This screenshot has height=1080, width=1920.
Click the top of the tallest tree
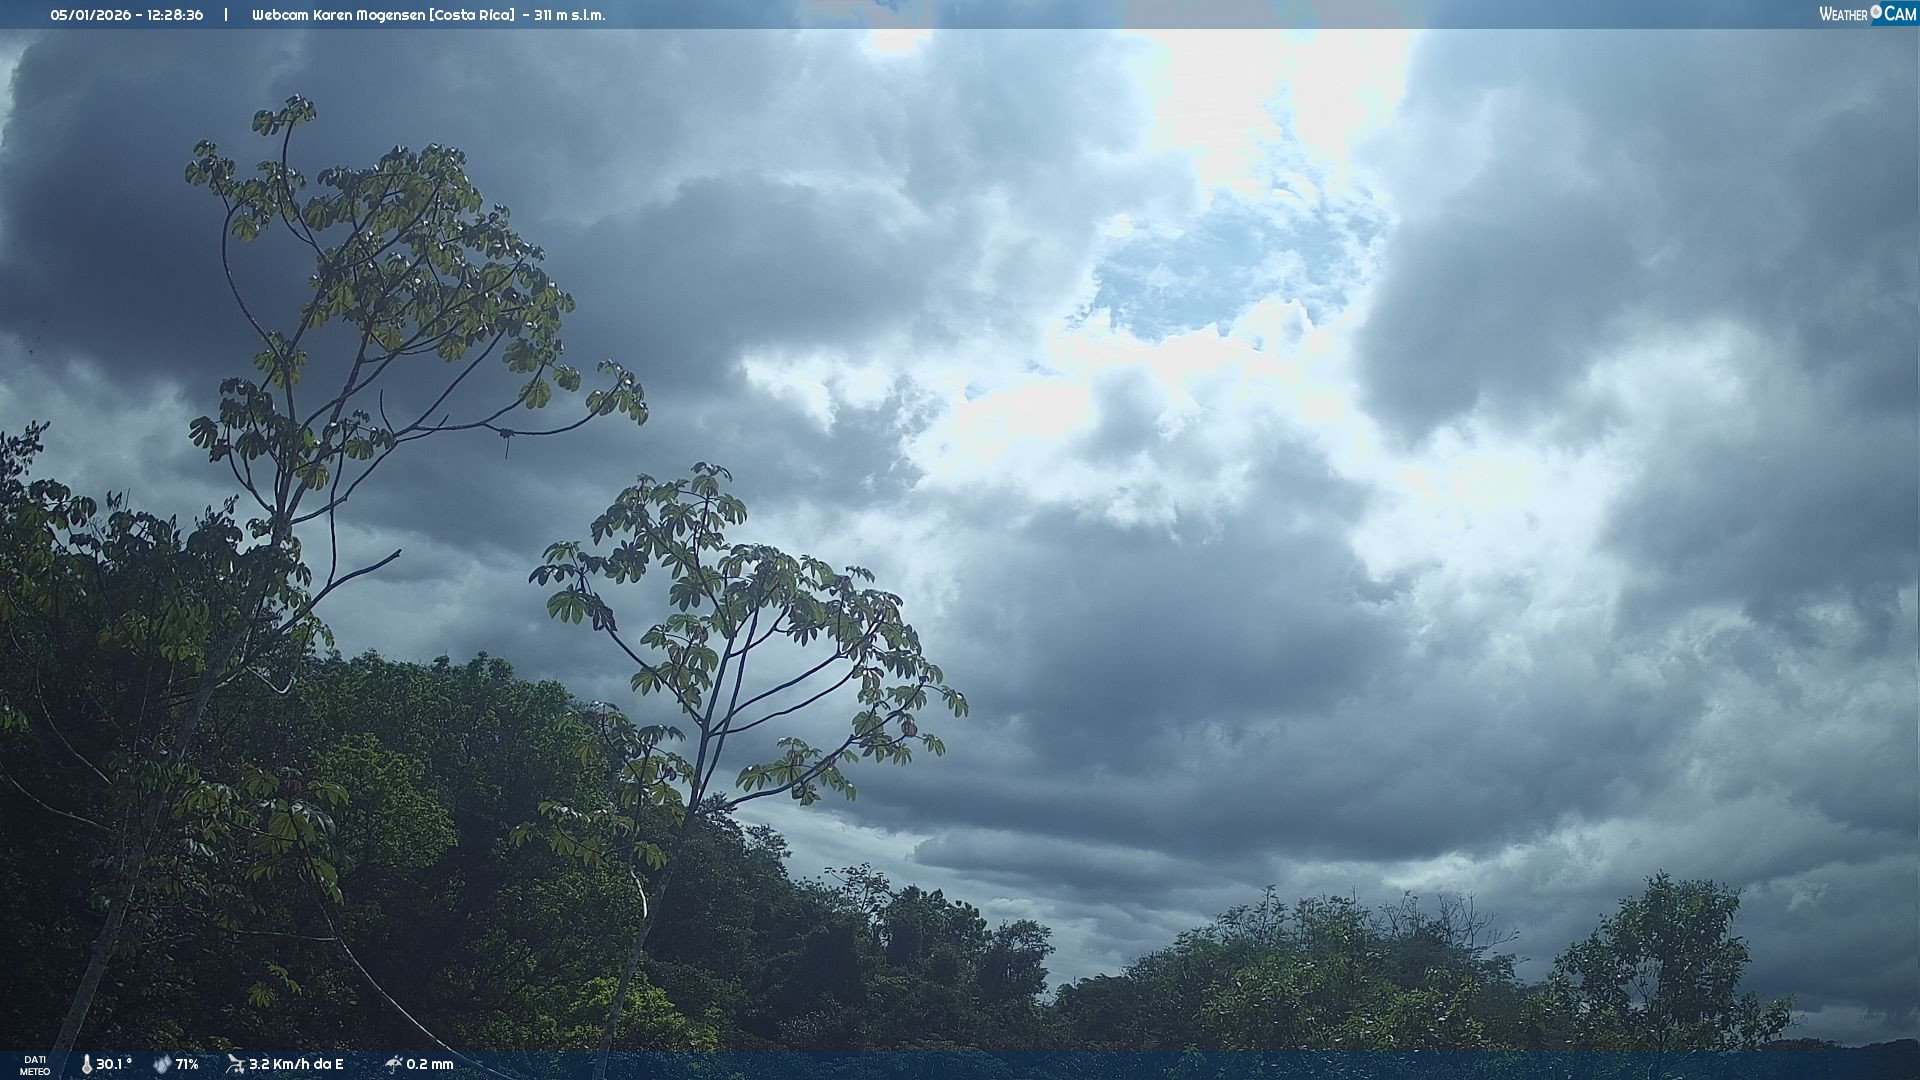(x=297, y=103)
